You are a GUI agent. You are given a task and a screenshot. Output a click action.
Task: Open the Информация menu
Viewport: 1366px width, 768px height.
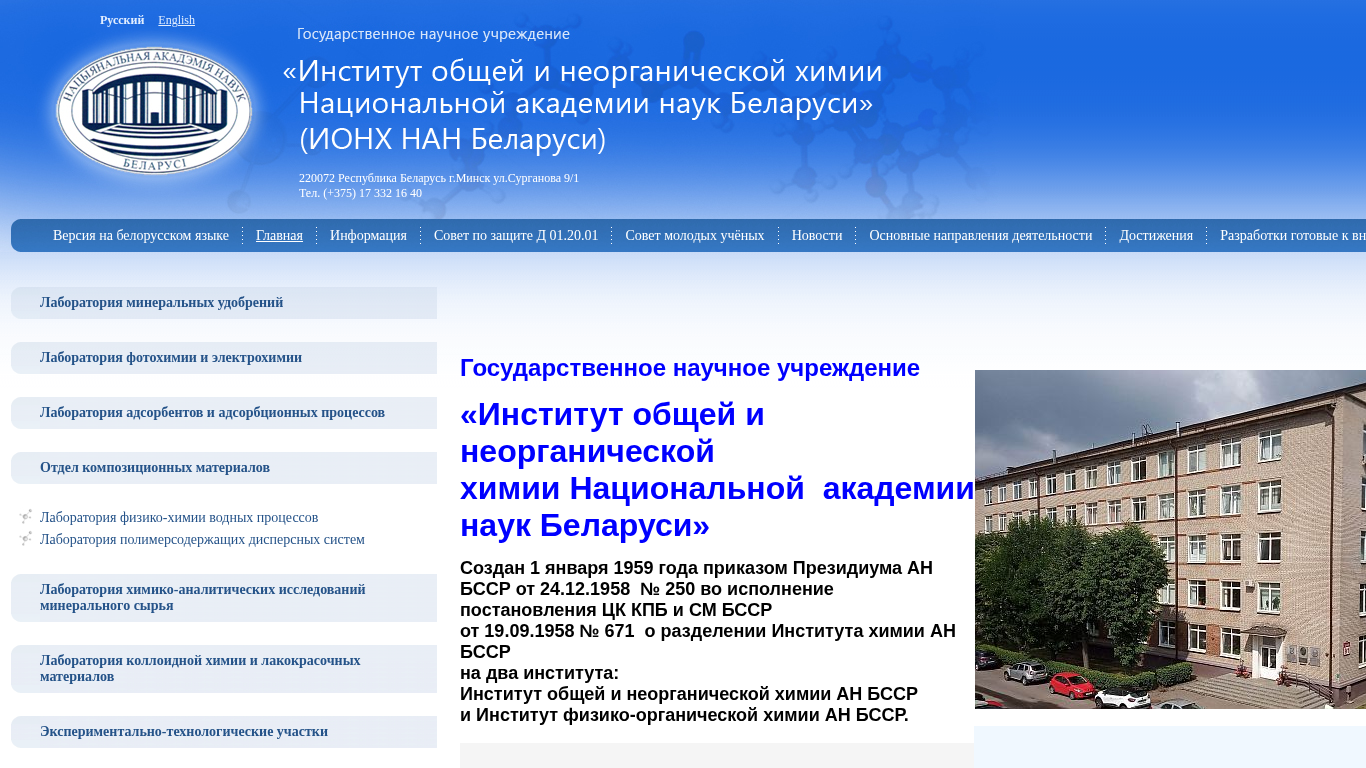click(x=368, y=236)
